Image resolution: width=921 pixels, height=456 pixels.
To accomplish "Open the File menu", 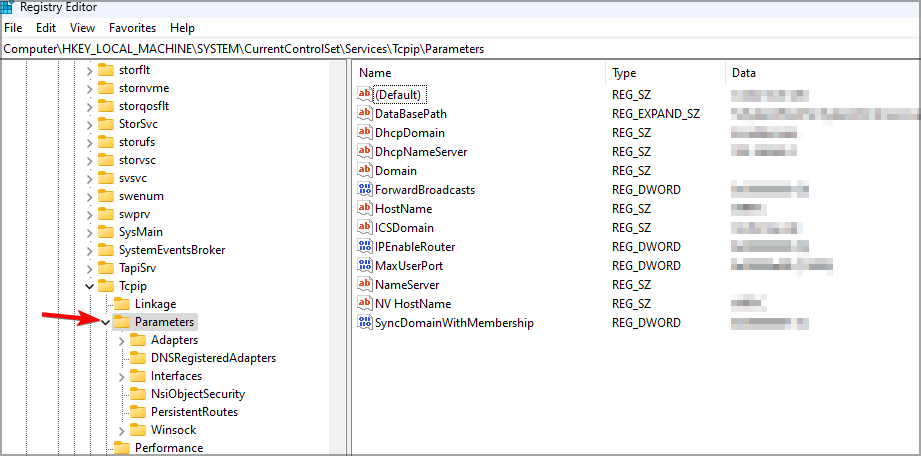I will pyautogui.click(x=13, y=28).
